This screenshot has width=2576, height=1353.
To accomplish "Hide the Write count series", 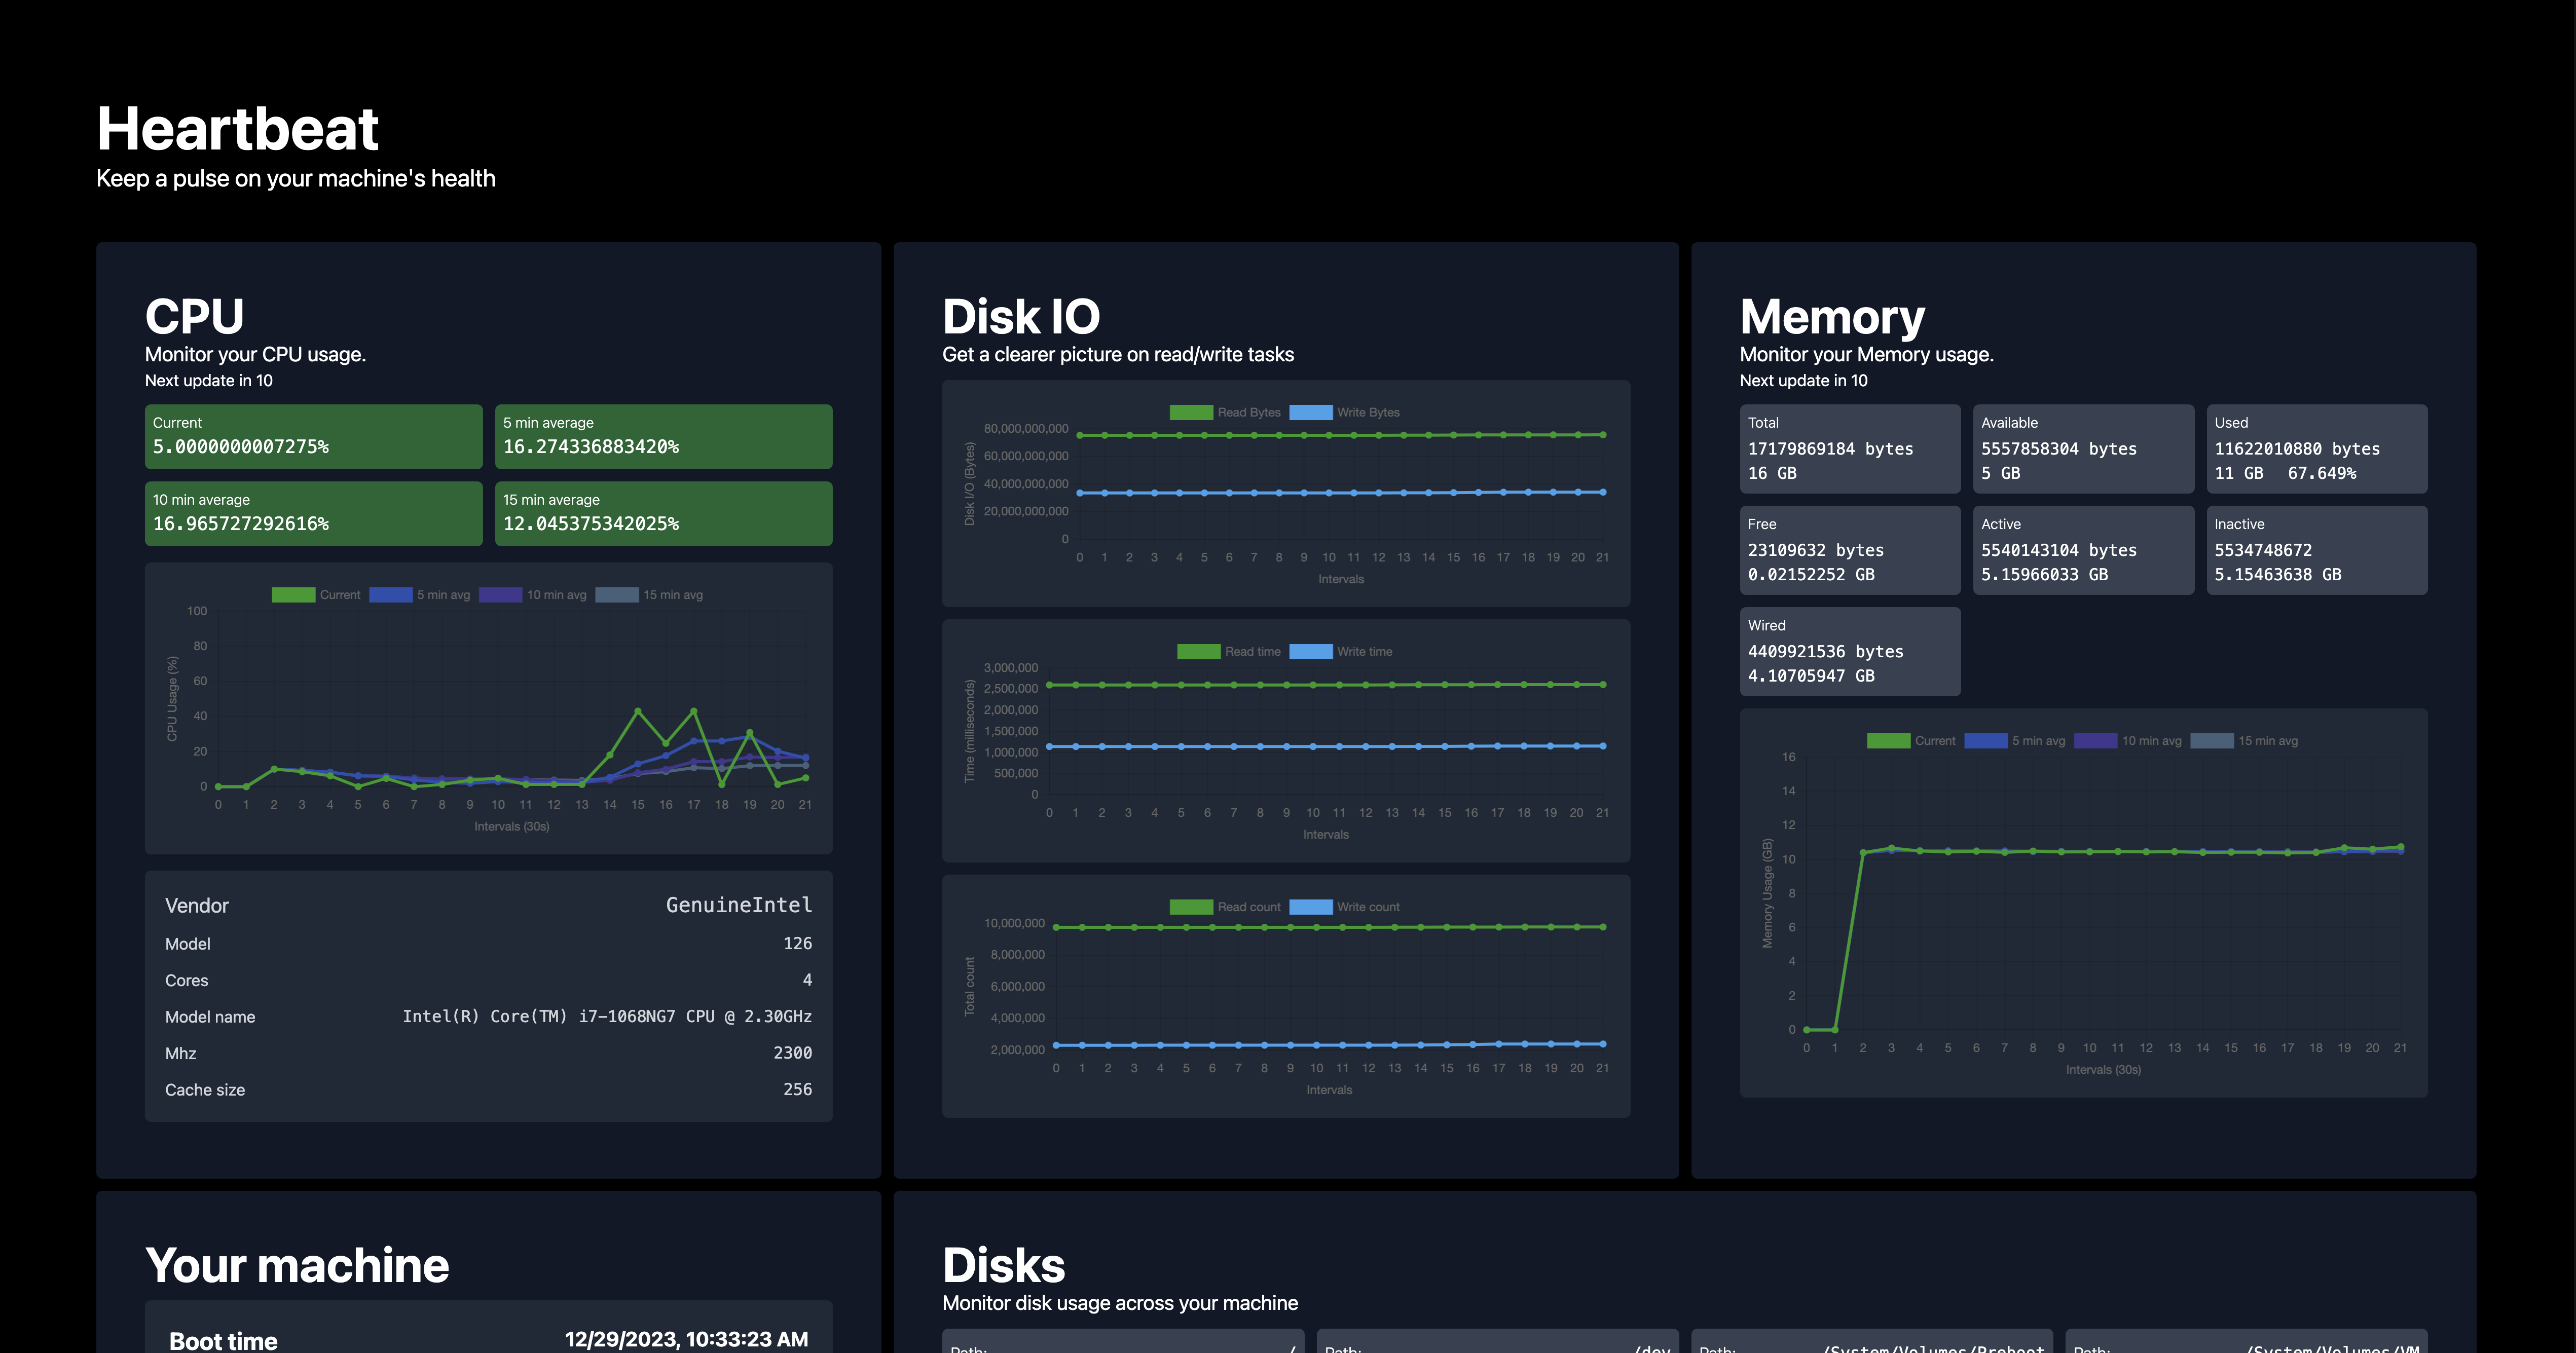I will (1345, 907).
